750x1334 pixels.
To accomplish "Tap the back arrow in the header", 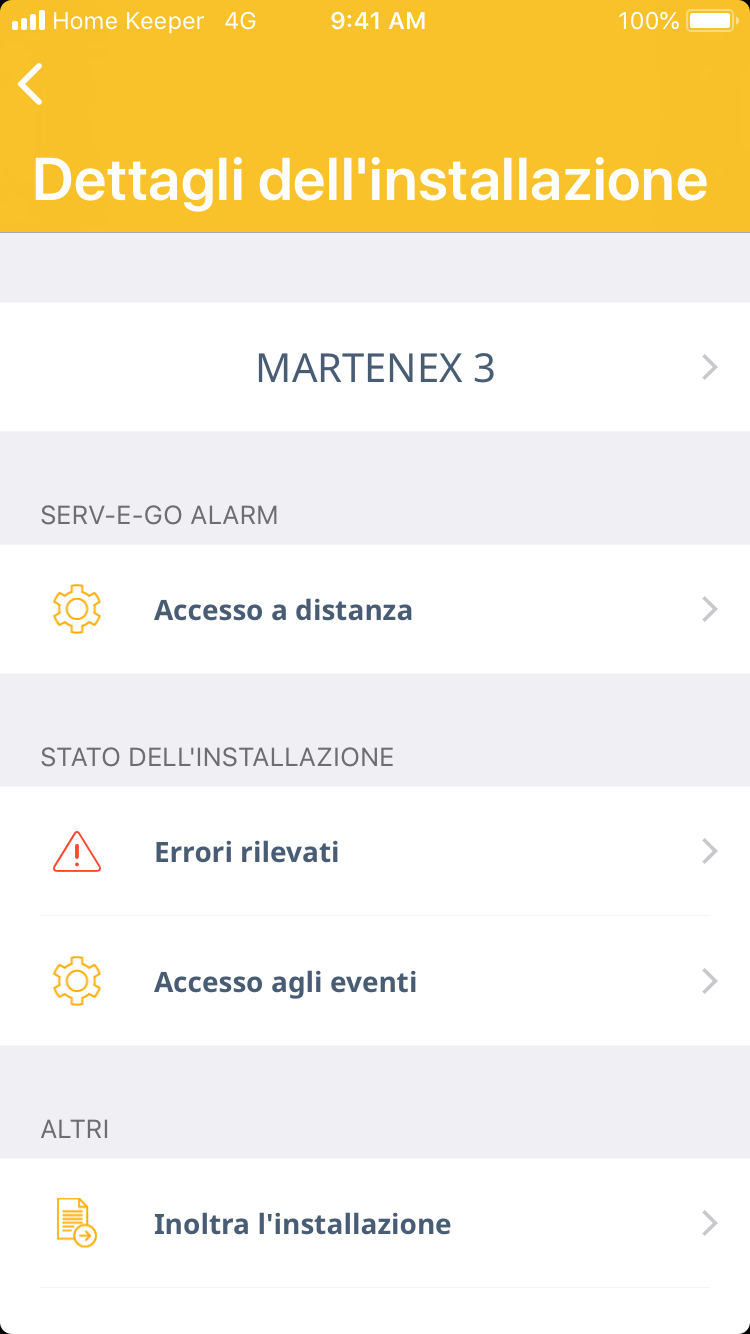I will (x=31, y=84).
